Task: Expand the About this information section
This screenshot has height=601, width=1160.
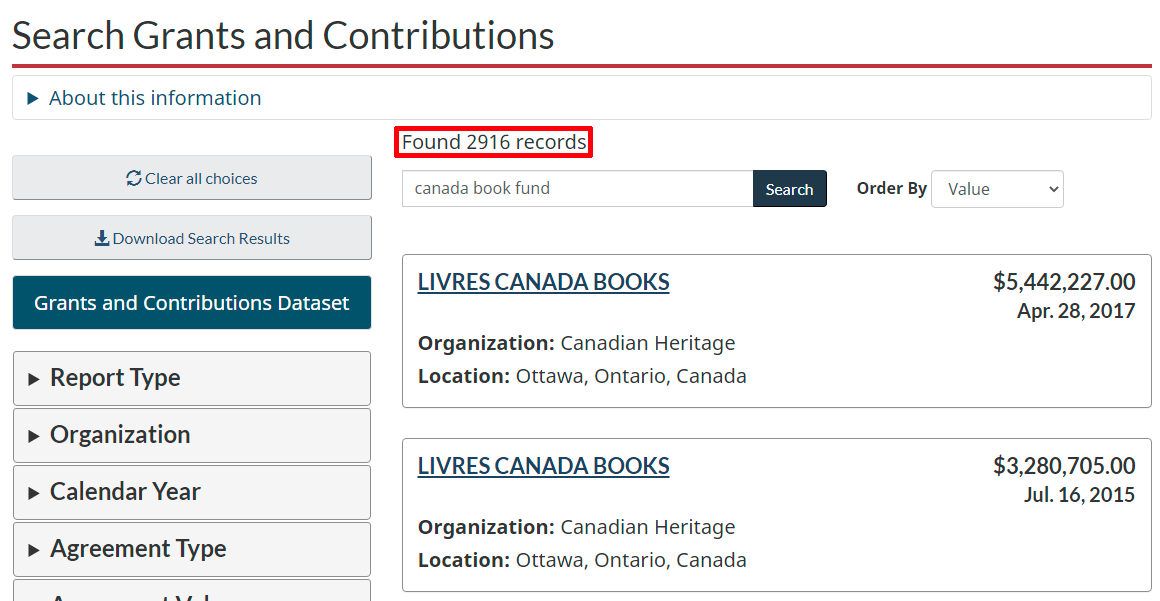Action: [x=154, y=97]
